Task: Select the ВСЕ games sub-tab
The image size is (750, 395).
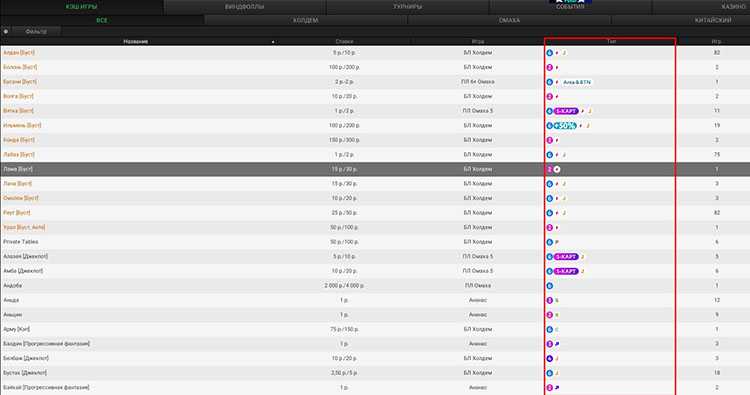Action: click(x=102, y=20)
